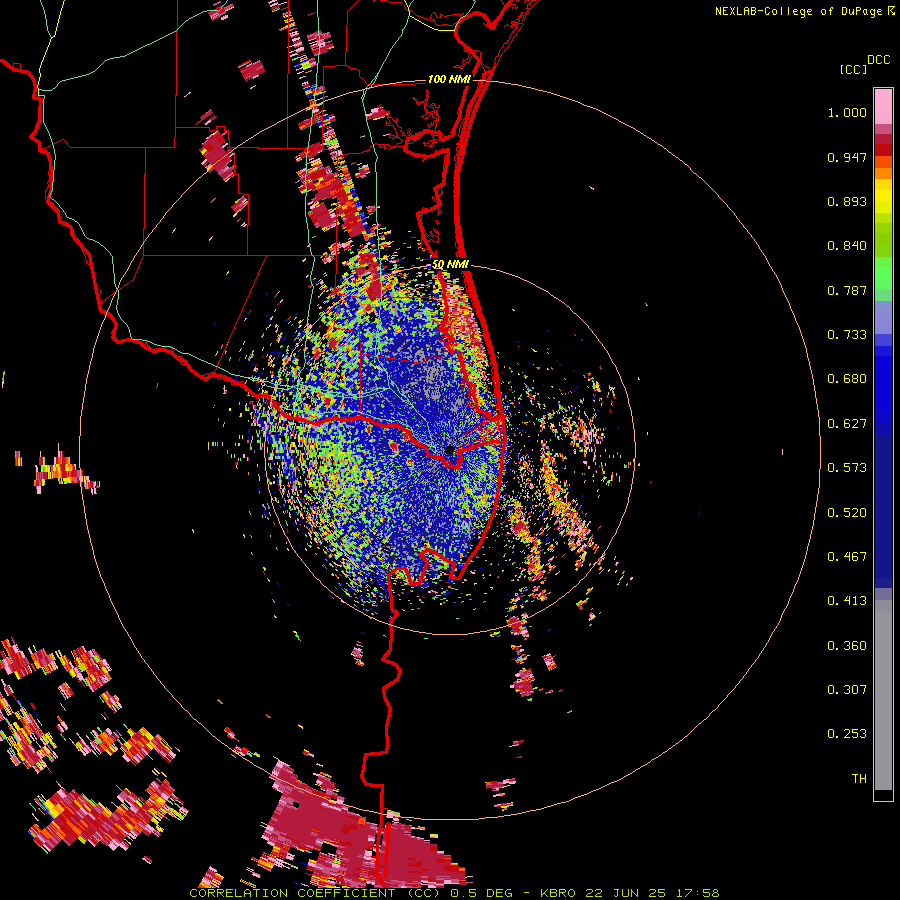This screenshot has width=900, height=900.
Task: Click the 0.573 legend value
Action: [x=847, y=468]
